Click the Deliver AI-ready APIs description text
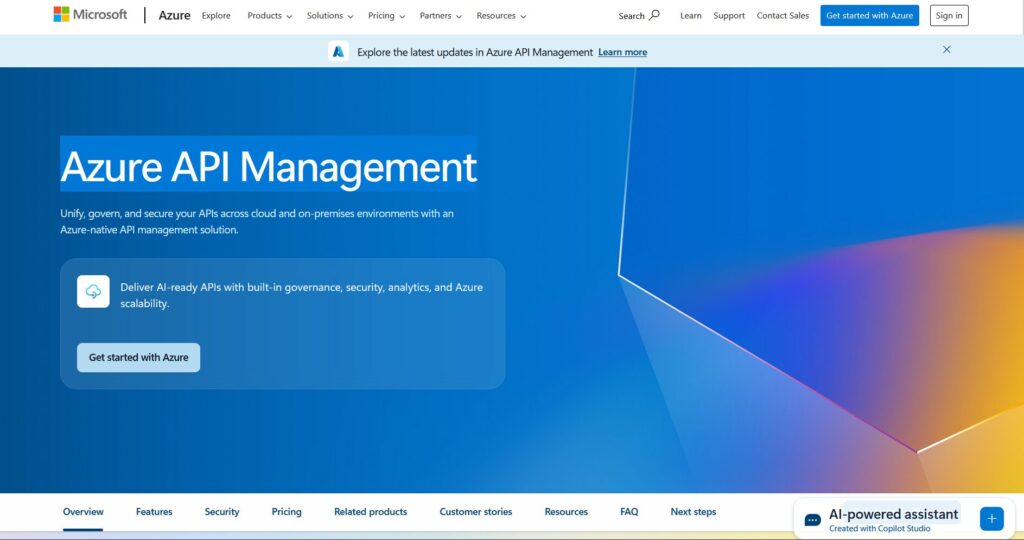The height and width of the screenshot is (540, 1024). [x=302, y=295]
